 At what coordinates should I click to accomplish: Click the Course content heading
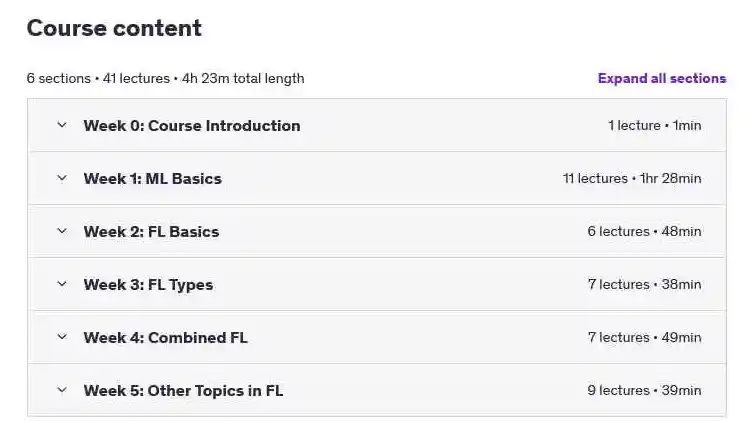point(114,28)
